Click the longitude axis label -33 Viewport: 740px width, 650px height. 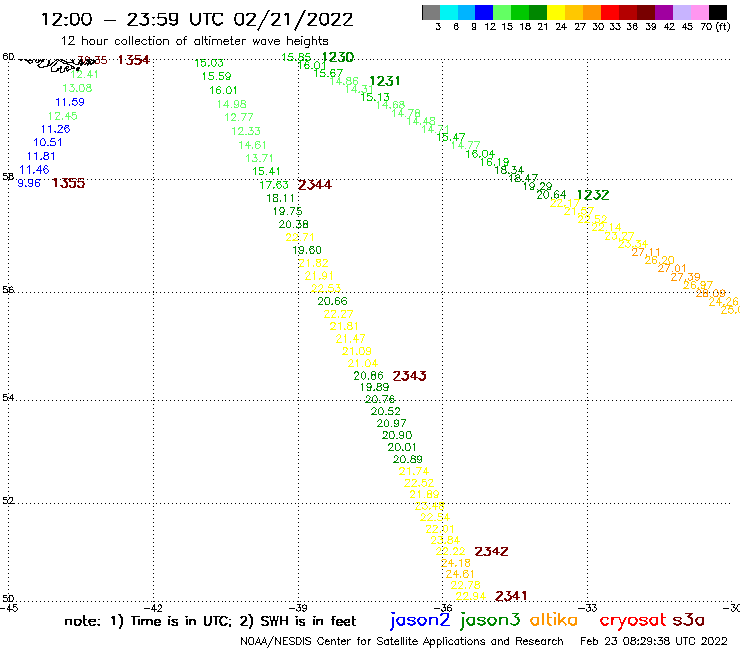tap(588, 608)
